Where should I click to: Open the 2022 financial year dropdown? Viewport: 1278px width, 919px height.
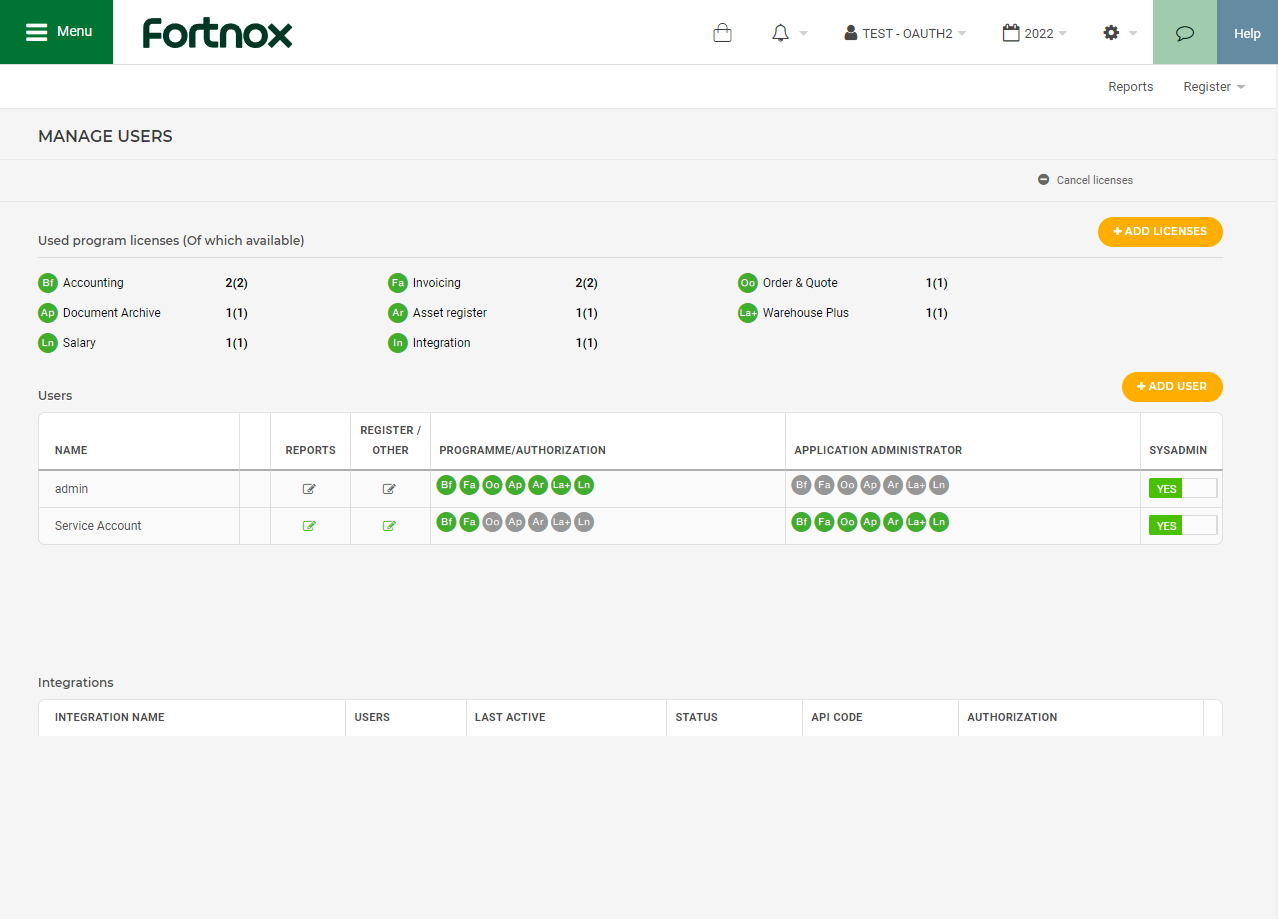point(1035,33)
